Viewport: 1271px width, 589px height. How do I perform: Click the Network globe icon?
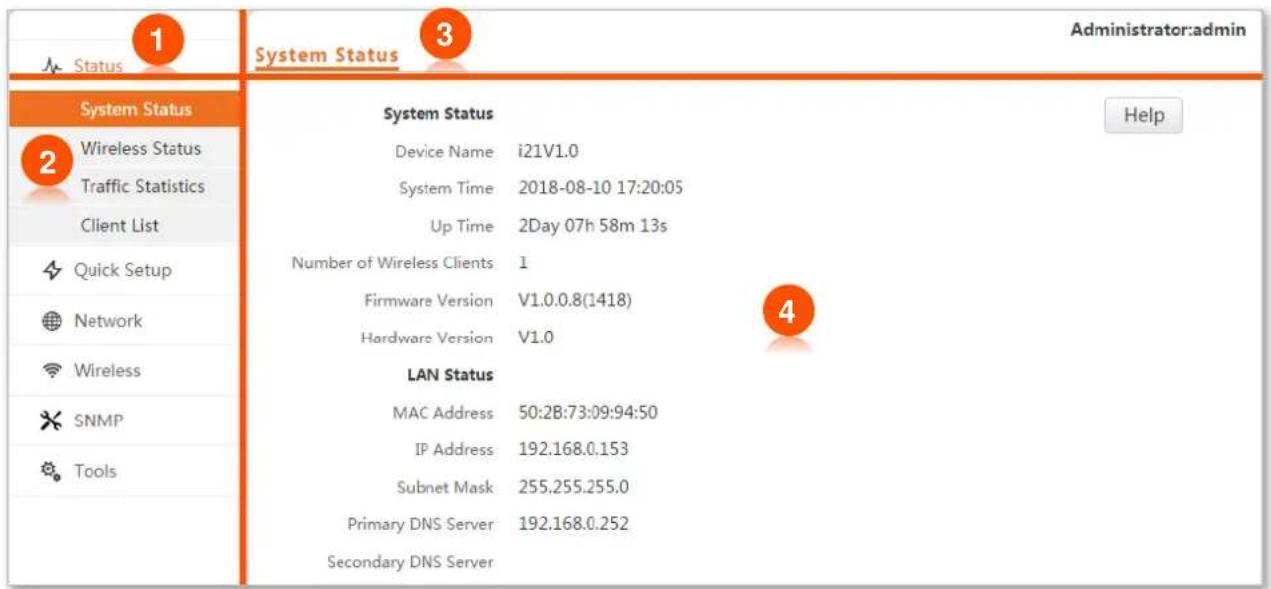(x=54, y=321)
